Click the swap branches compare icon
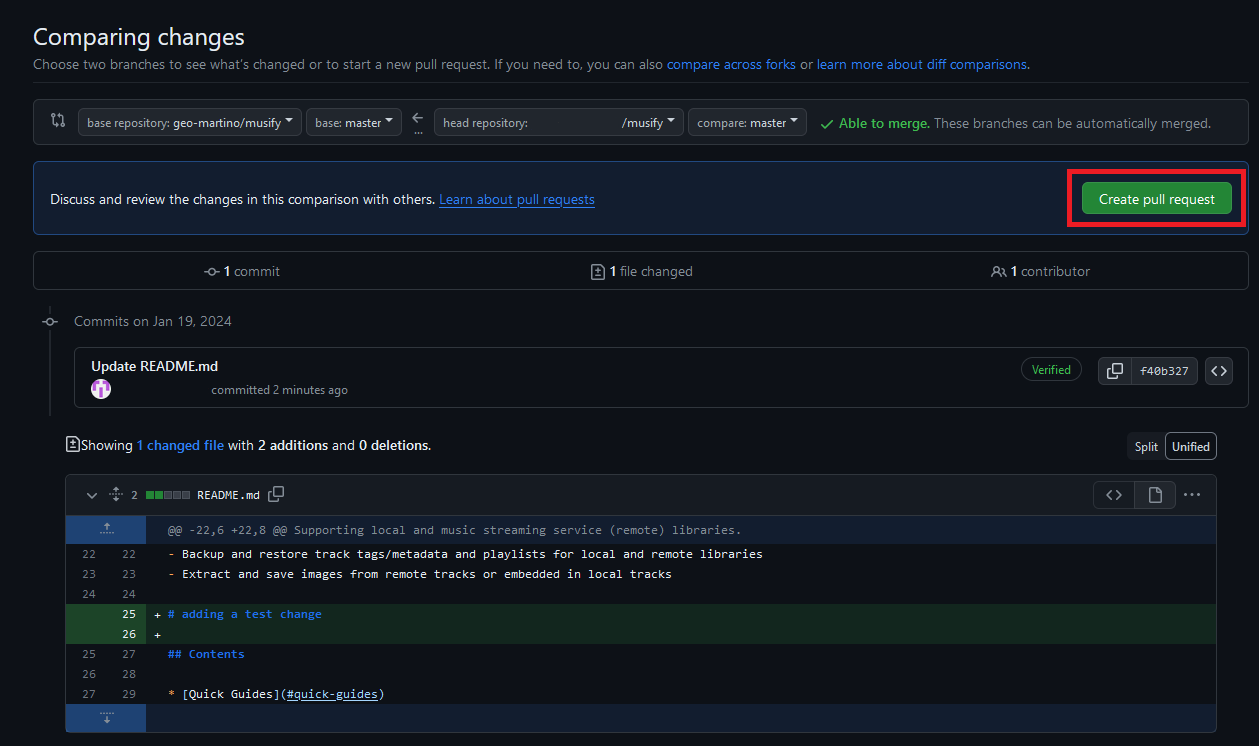1259x746 pixels. click(x=57, y=121)
